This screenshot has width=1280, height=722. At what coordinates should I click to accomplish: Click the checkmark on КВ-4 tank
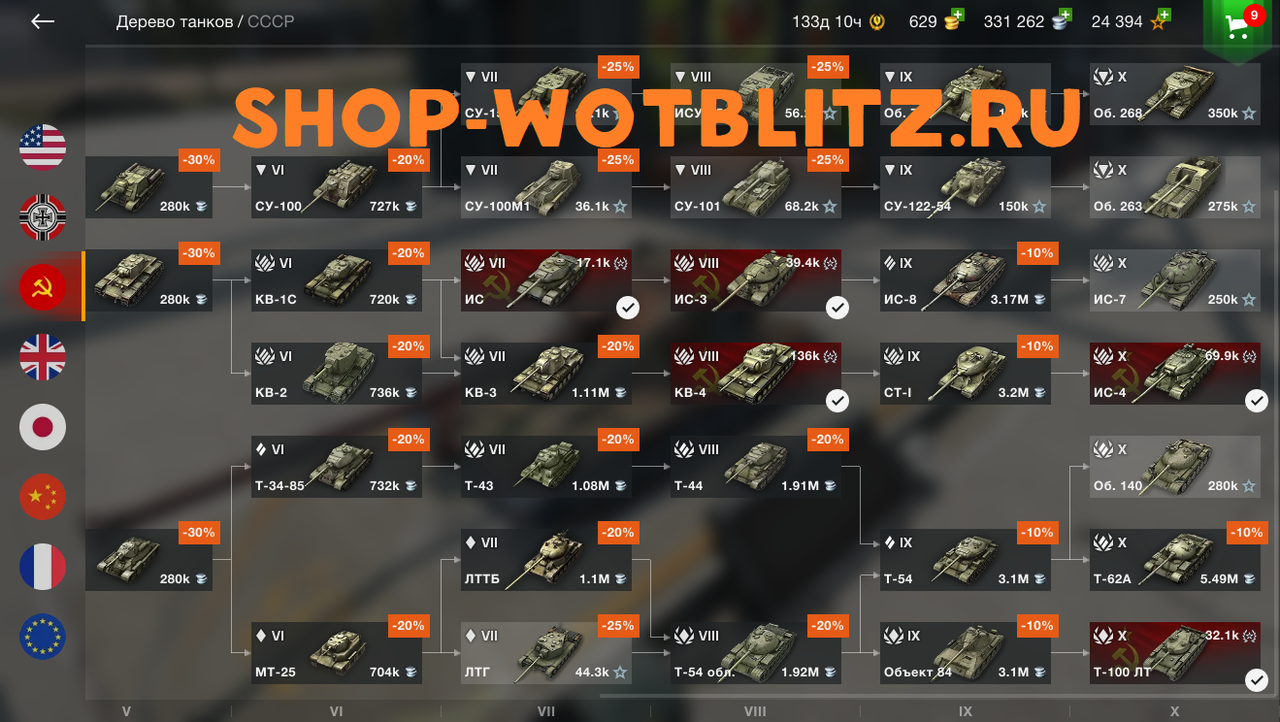837,401
